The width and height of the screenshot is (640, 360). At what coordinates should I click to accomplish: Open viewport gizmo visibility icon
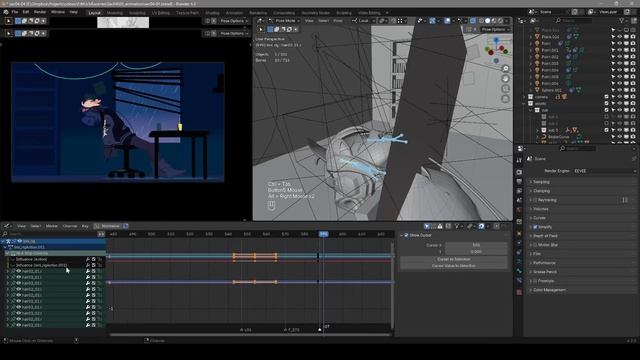click(432, 20)
